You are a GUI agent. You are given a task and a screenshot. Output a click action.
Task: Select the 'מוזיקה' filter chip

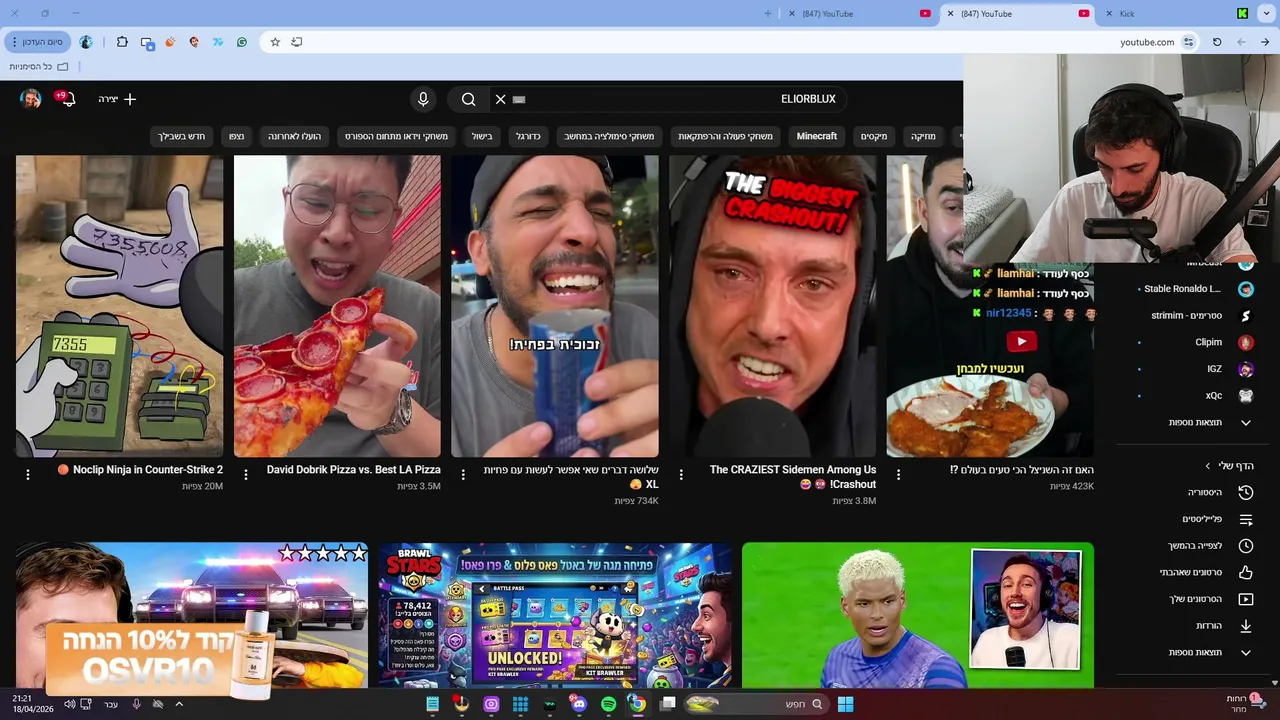click(x=923, y=136)
